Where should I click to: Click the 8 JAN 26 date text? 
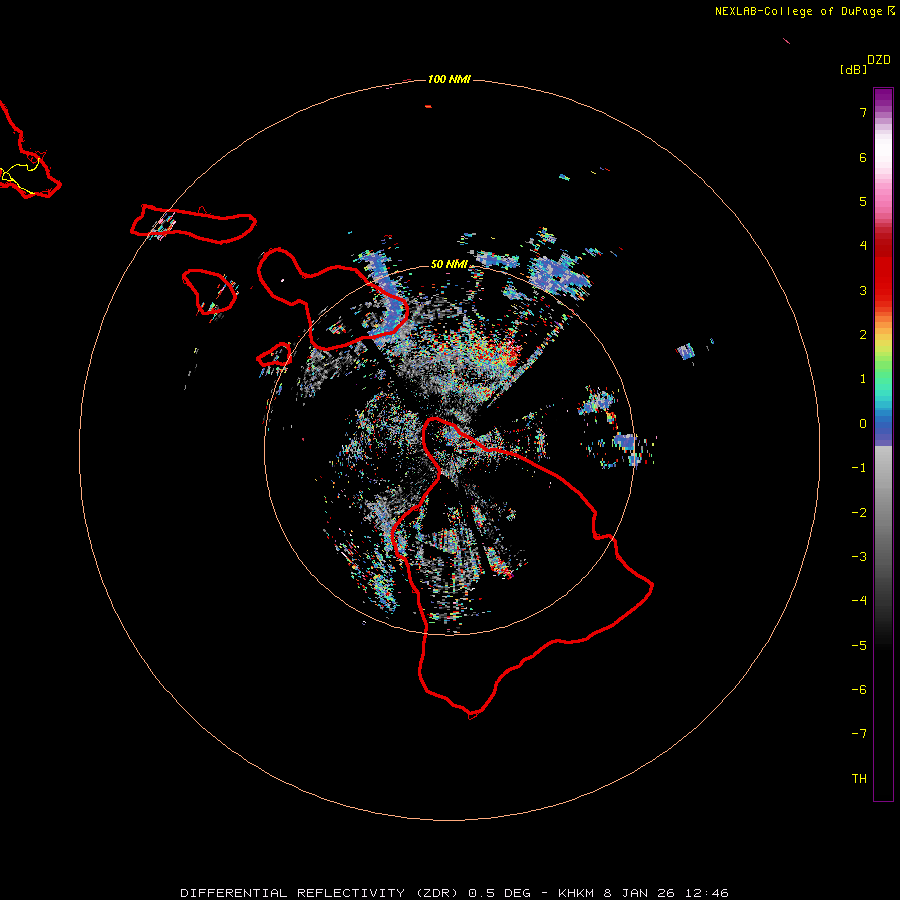(x=641, y=893)
